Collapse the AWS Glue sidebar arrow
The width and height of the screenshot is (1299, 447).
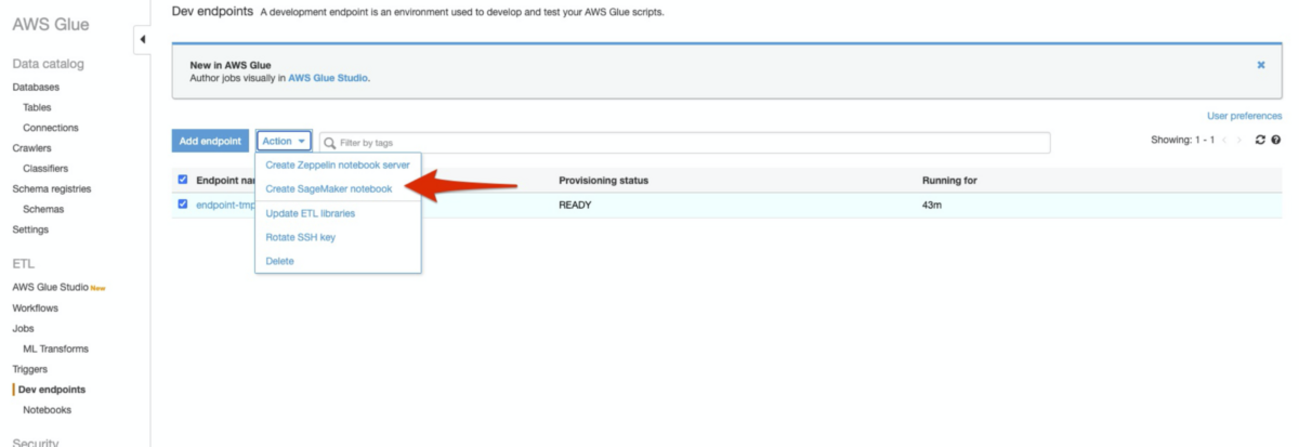click(x=142, y=39)
